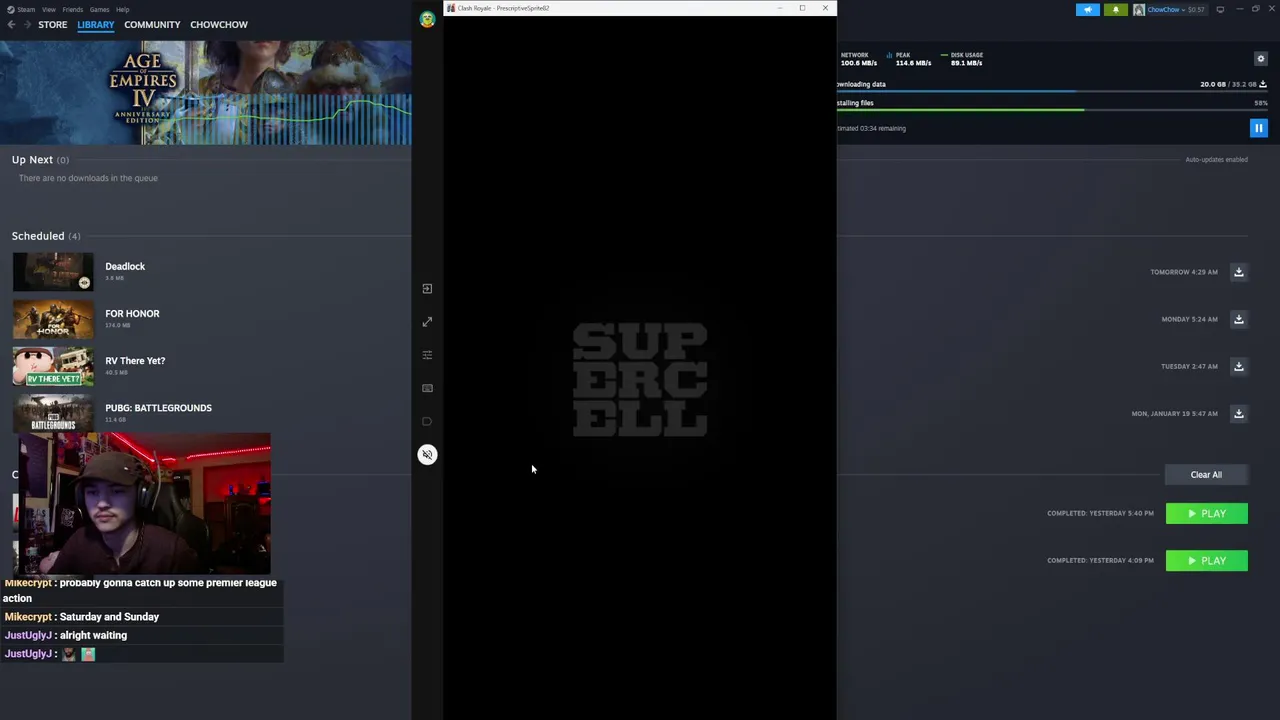Click the RV There Yet? thumbnail
The width and height of the screenshot is (1280, 720).
pos(53,366)
